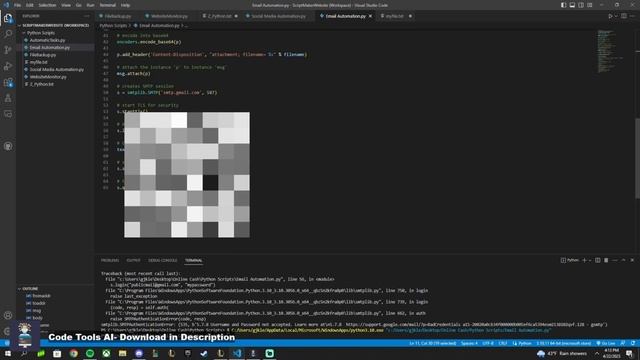Open the Accounts icon in activity bar

click(x=8, y=315)
